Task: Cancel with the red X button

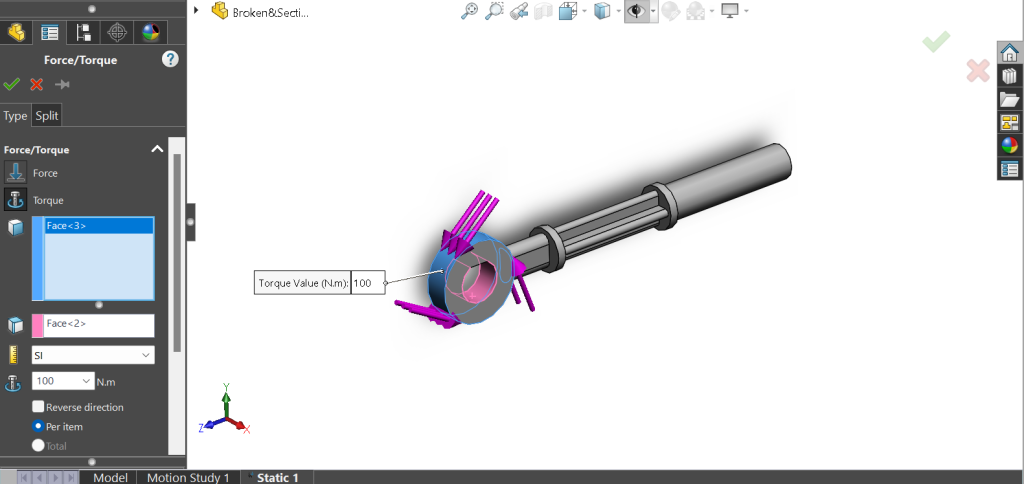Action: coord(37,85)
